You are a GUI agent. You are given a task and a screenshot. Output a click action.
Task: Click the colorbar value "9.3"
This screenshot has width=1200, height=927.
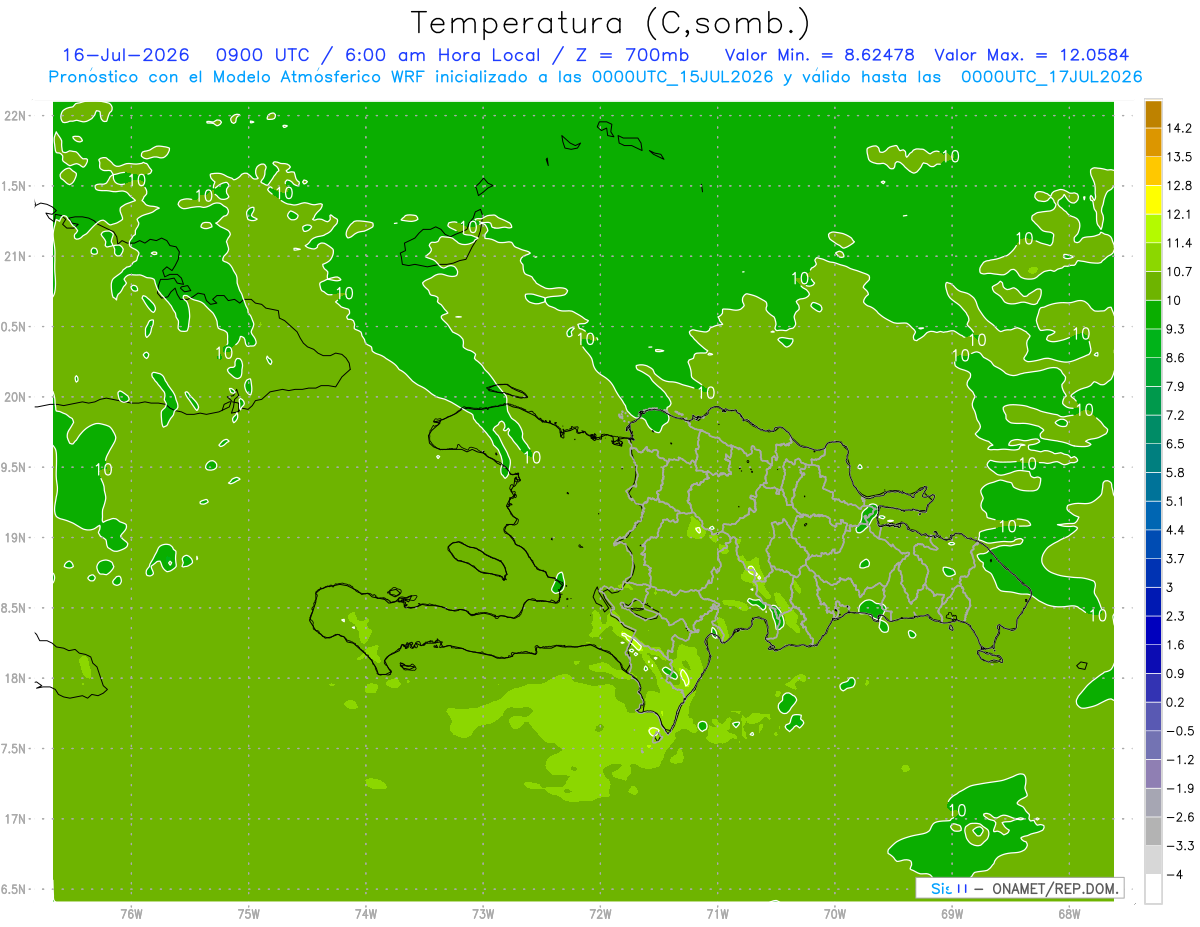1176,329
